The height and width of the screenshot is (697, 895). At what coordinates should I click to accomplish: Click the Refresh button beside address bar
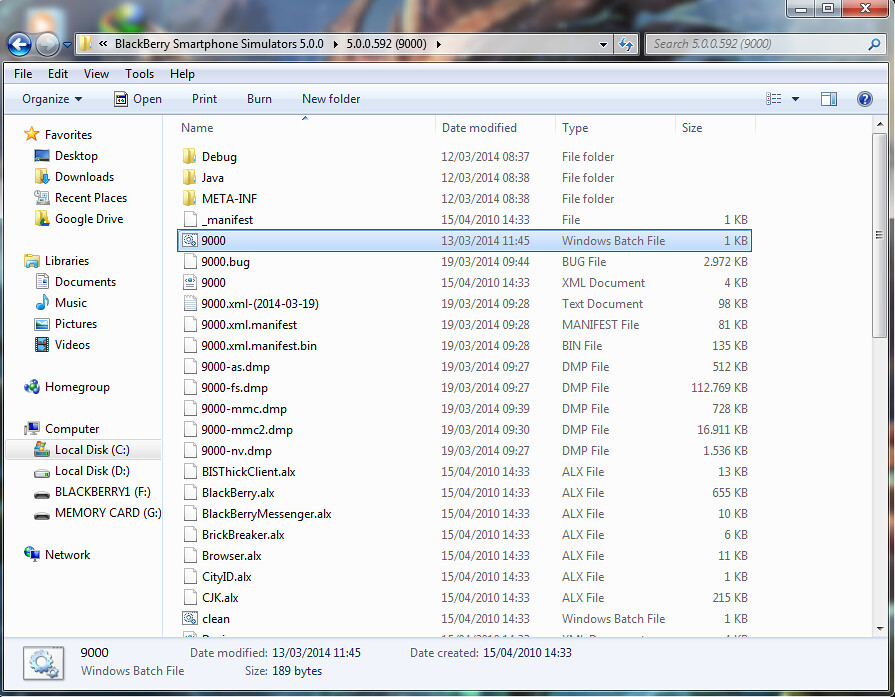pyautogui.click(x=626, y=44)
